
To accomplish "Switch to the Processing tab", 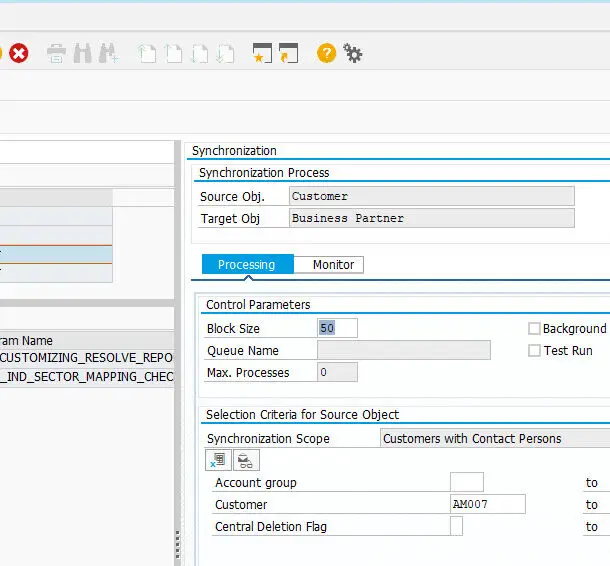I will coord(247,265).
